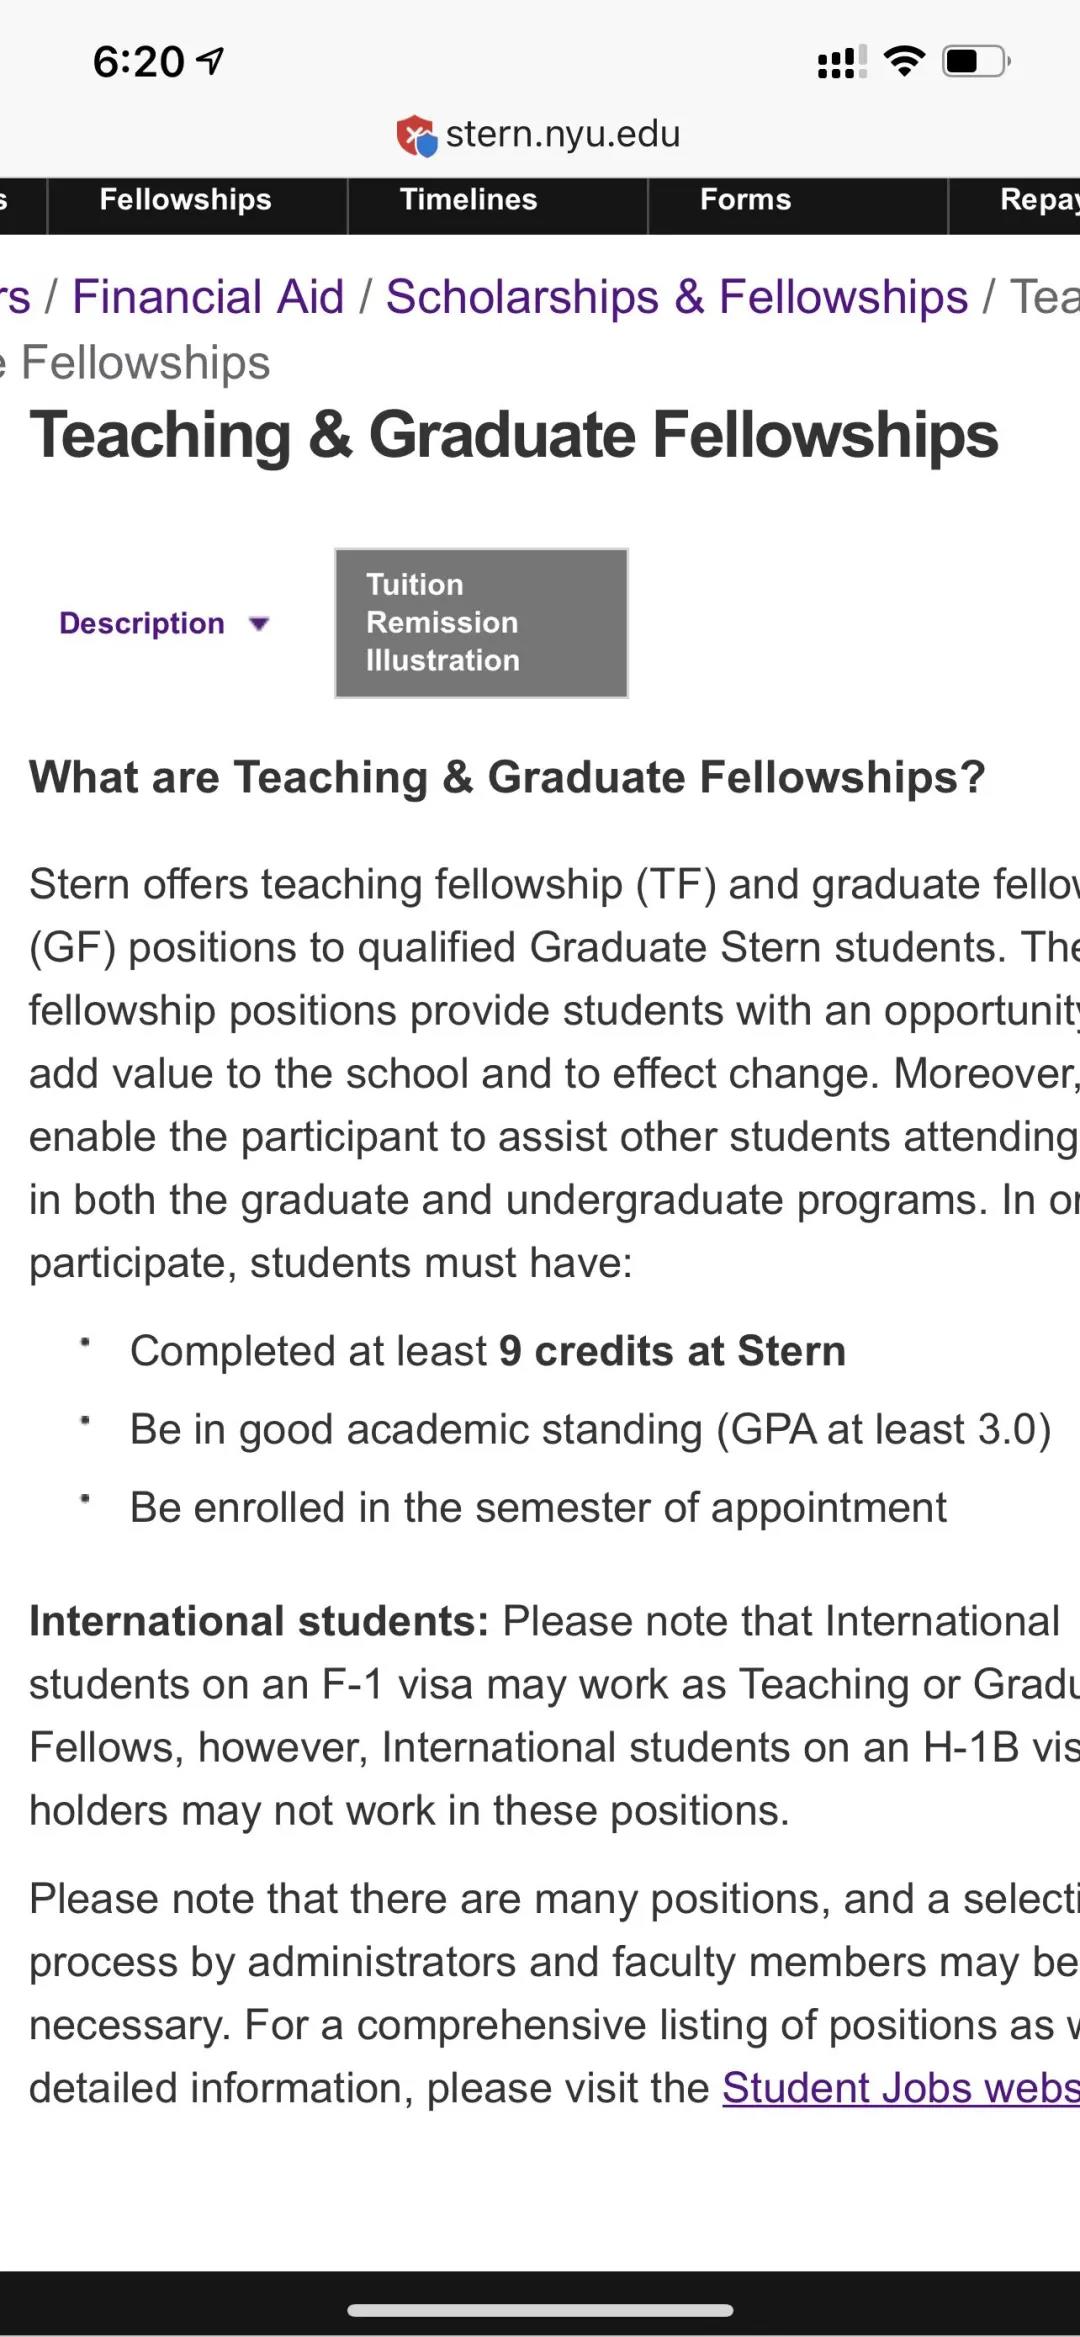1080x2337 pixels.
Task: Tap the Teaching & Graduate Fellowships page heading
Action: [514, 436]
